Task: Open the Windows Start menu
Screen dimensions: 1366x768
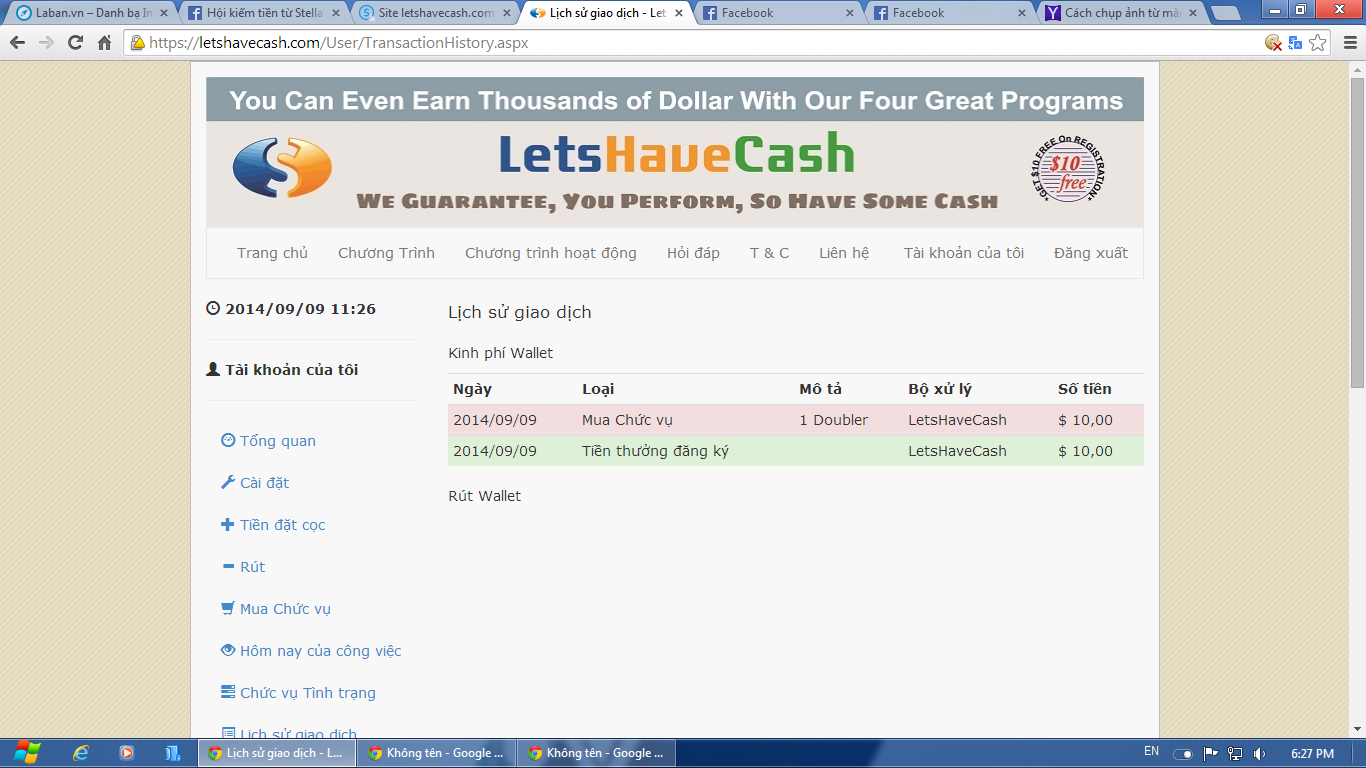Action: coord(27,753)
